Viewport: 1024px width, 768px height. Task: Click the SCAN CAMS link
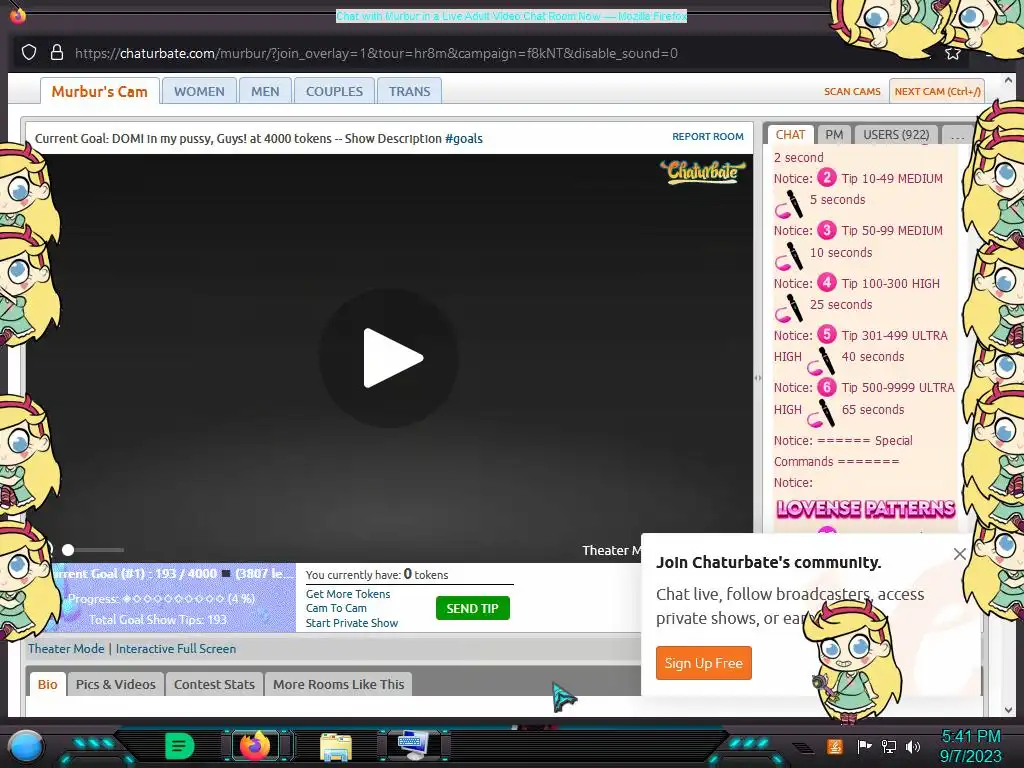coord(852,91)
